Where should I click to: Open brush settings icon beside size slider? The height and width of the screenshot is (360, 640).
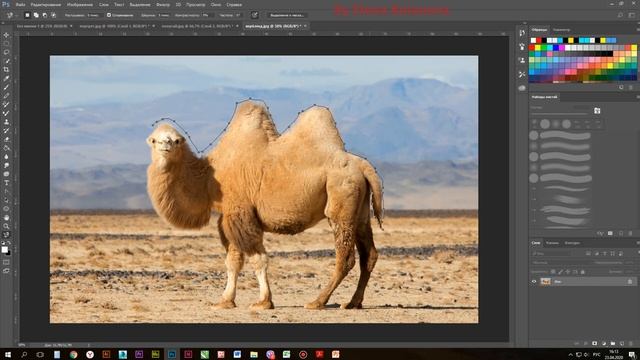coord(597,111)
